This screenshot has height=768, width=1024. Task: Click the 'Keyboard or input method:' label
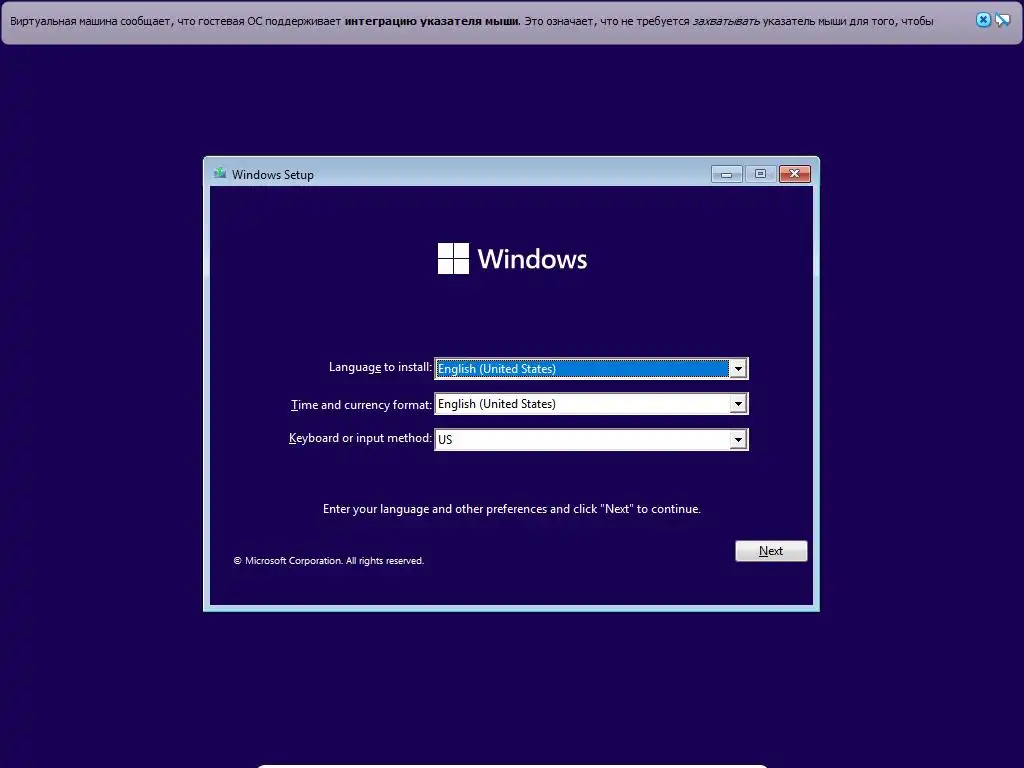coord(360,438)
